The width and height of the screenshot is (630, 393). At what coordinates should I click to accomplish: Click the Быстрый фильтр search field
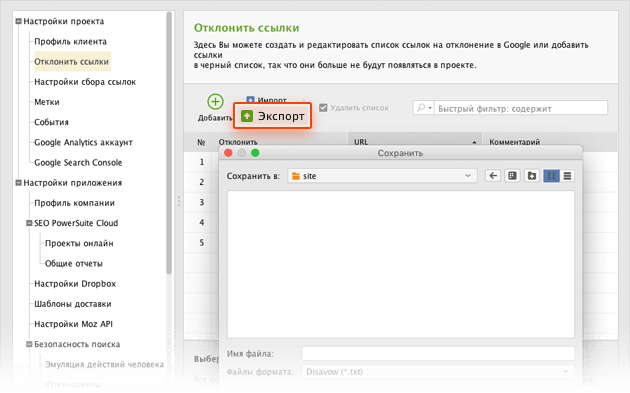click(x=521, y=108)
